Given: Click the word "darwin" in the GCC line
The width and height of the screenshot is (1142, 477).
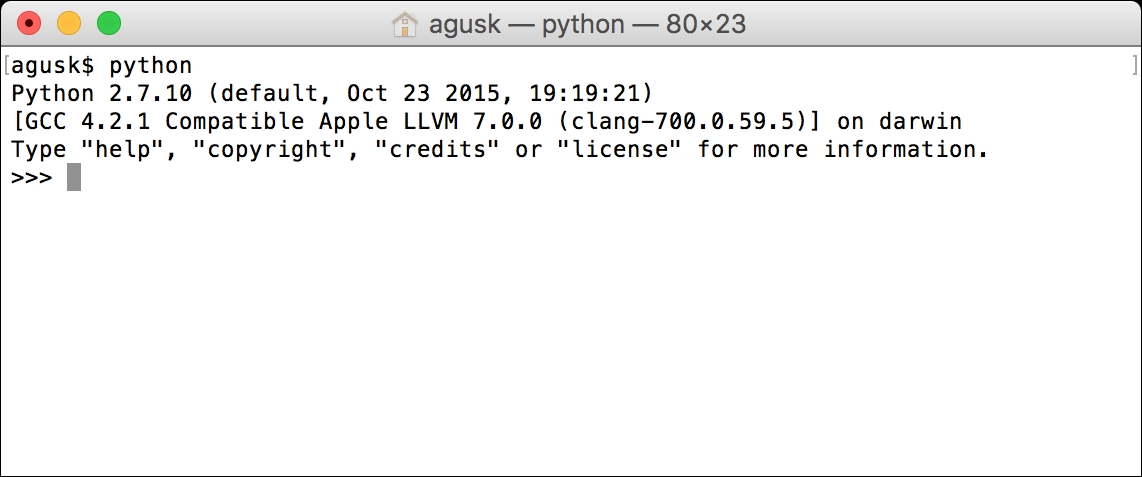Looking at the screenshot, I should 920,121.
